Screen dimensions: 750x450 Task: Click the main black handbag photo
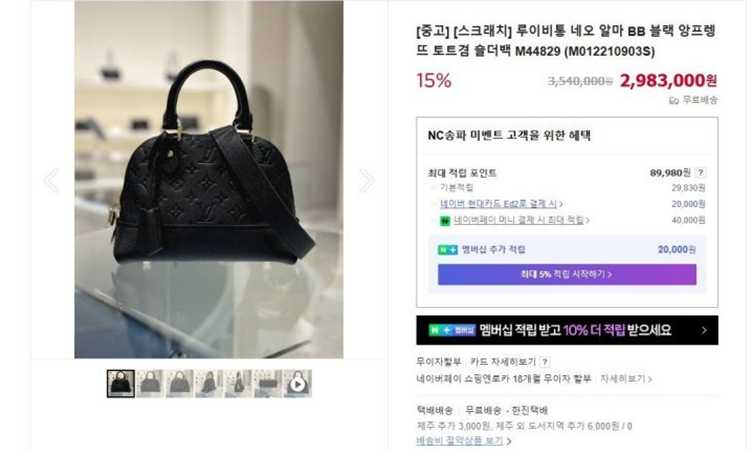[x=209, y=179]
